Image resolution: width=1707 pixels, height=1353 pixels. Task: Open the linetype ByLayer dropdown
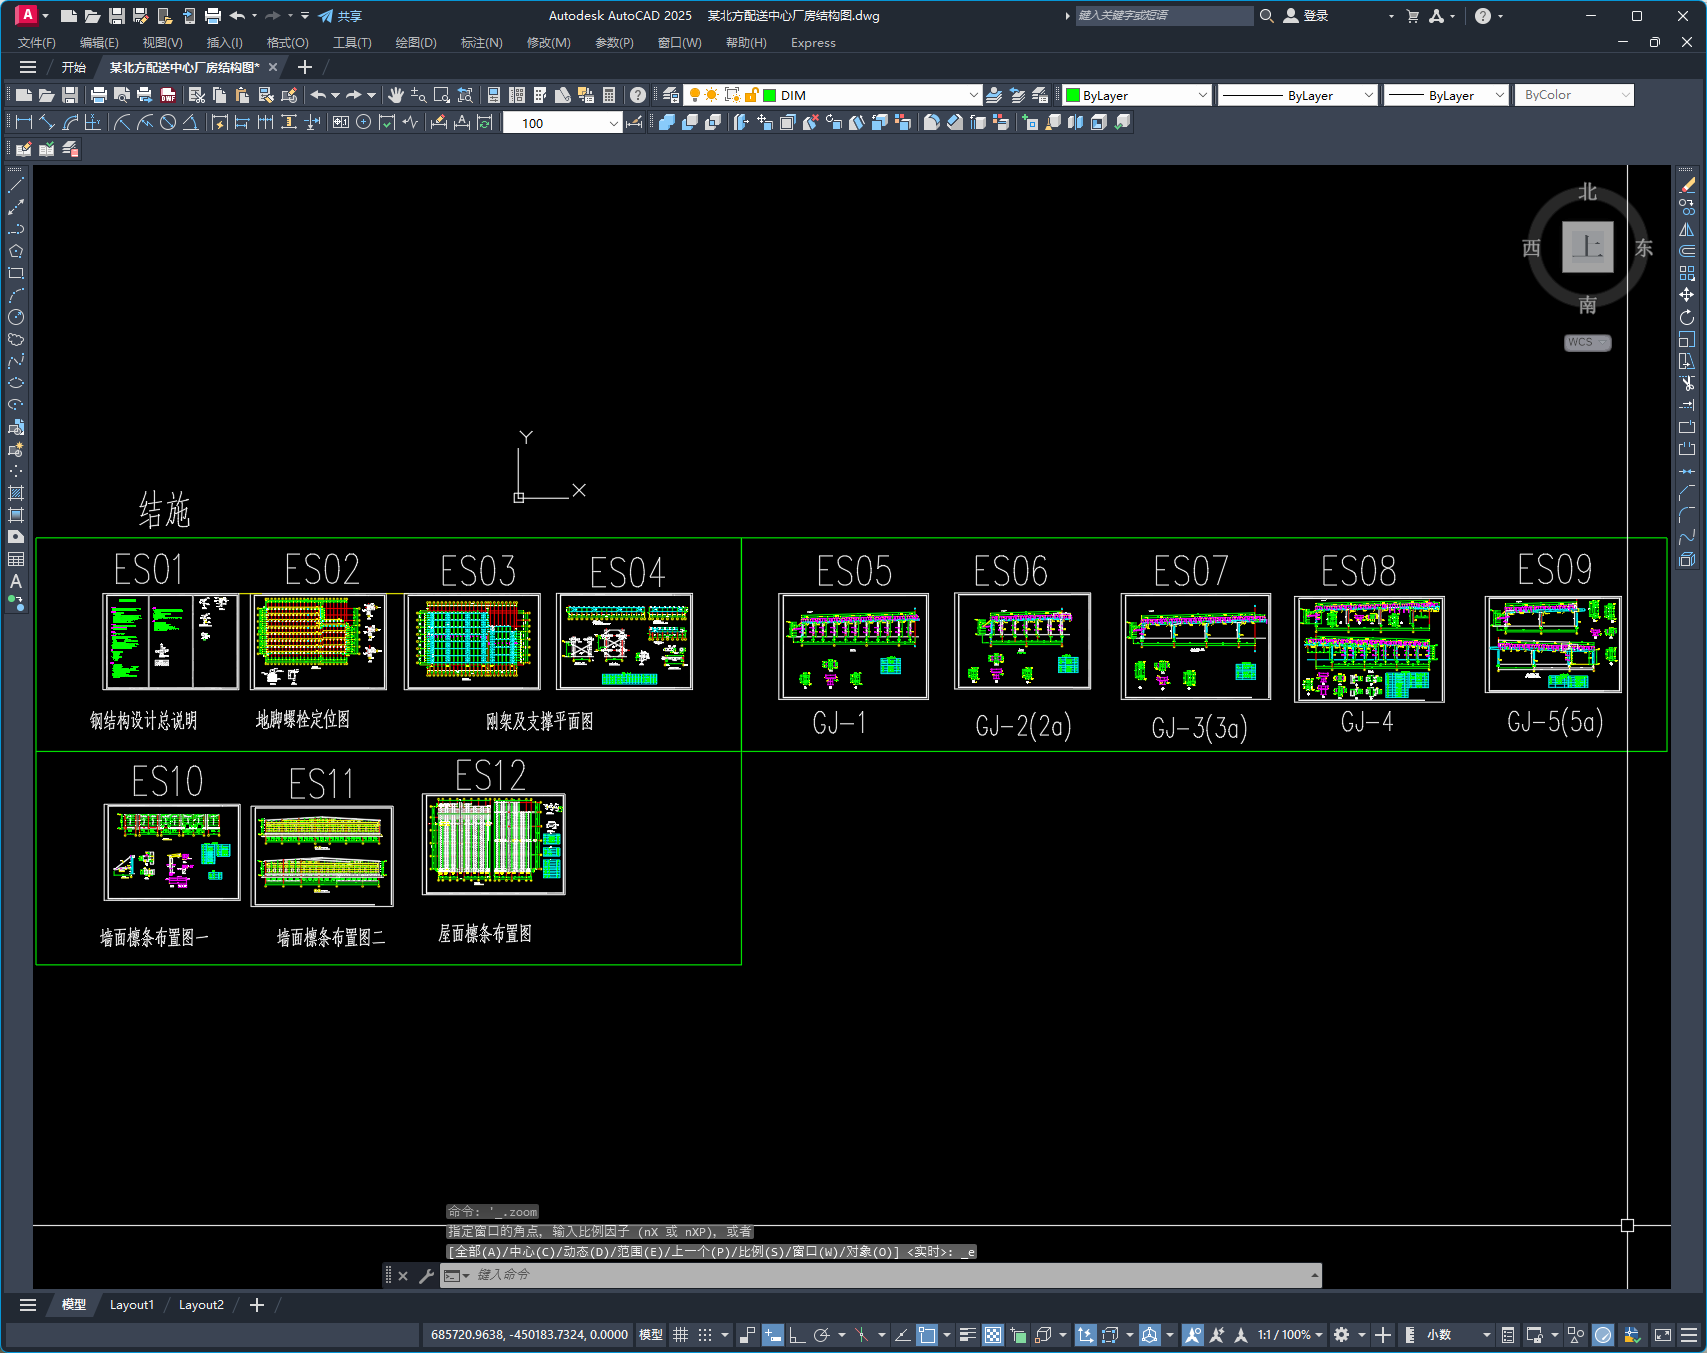tap(1369, 95)
